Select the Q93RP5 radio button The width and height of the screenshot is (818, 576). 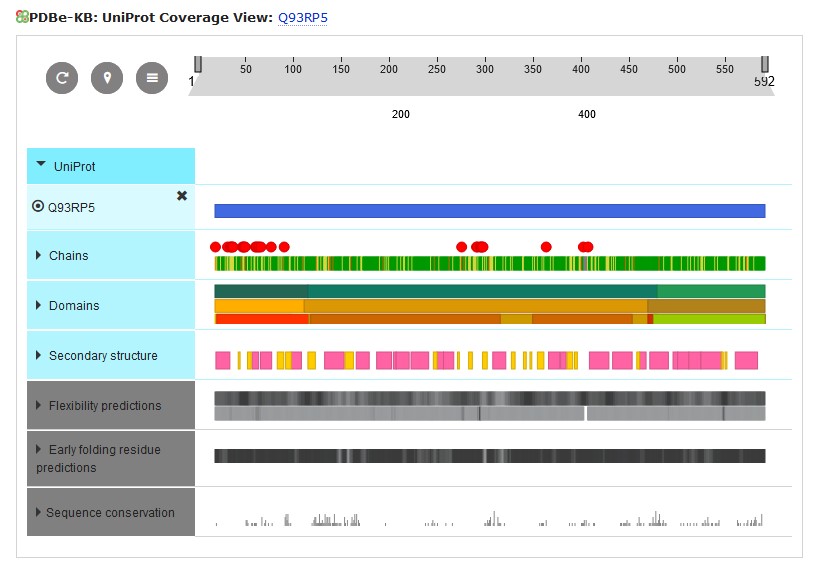click(39, 207)
